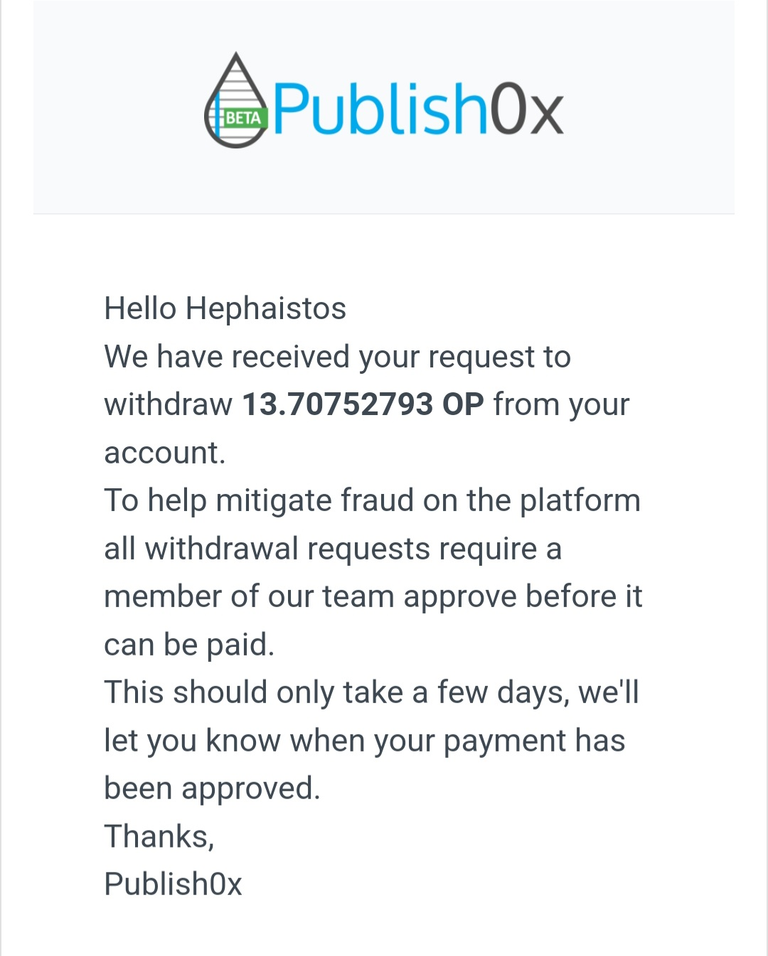Screen dimensions: 768x956
Task: Click the gray 0x part of logo
Action: [x=527, y=110]
